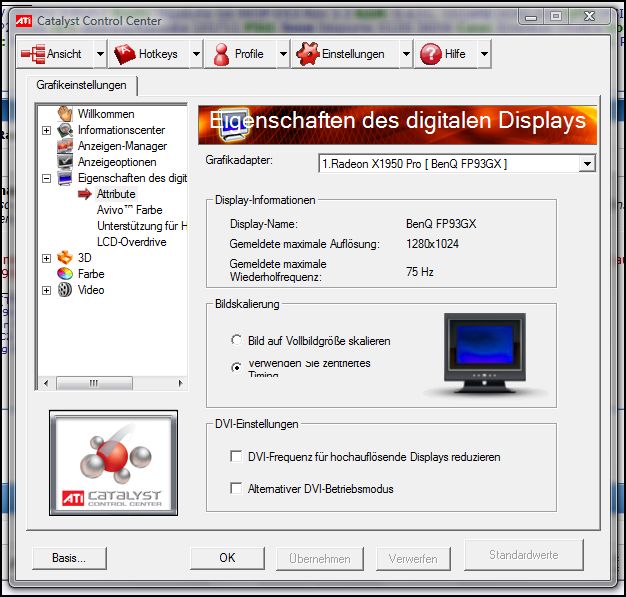Click the Anzeigeoptionen tree entry
Image resolution: width=626 pixels, height=597 pixels.
point(117,162)
